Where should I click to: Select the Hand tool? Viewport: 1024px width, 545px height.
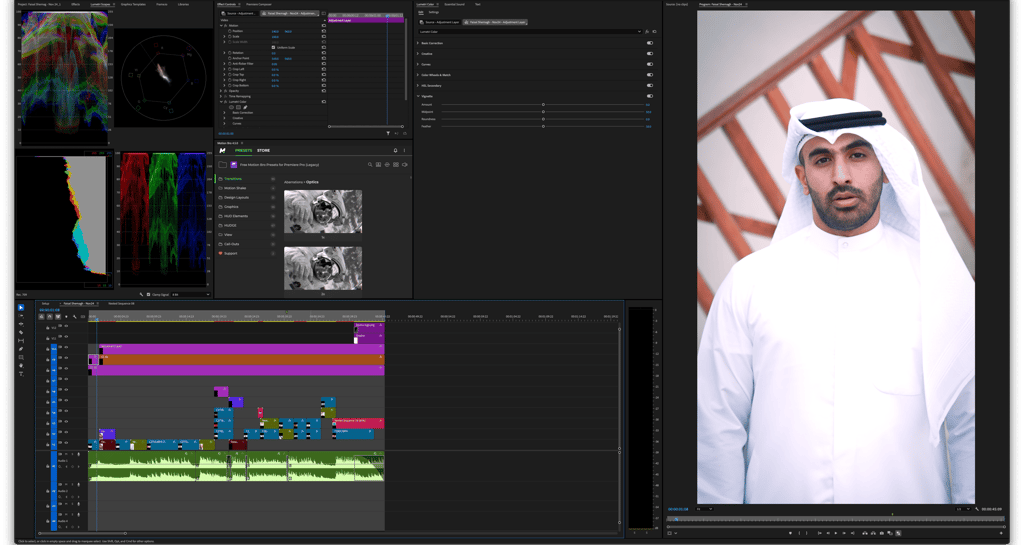point(21,366)
